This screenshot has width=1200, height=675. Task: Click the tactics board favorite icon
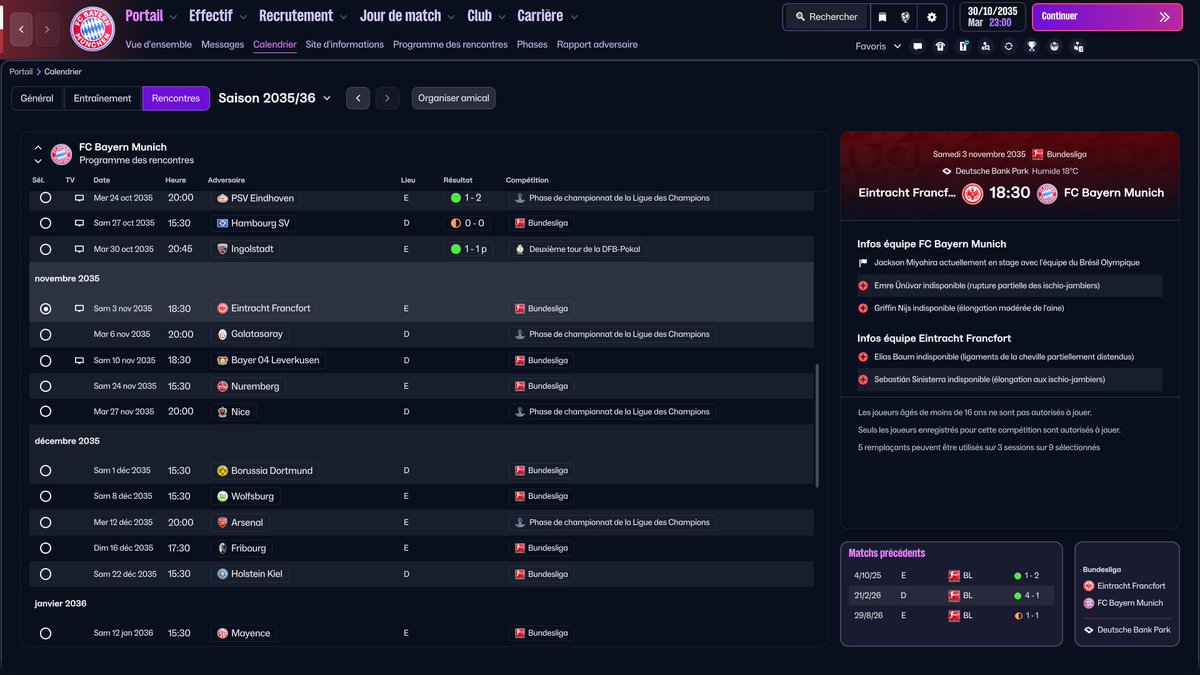click(x=963, y=46)
